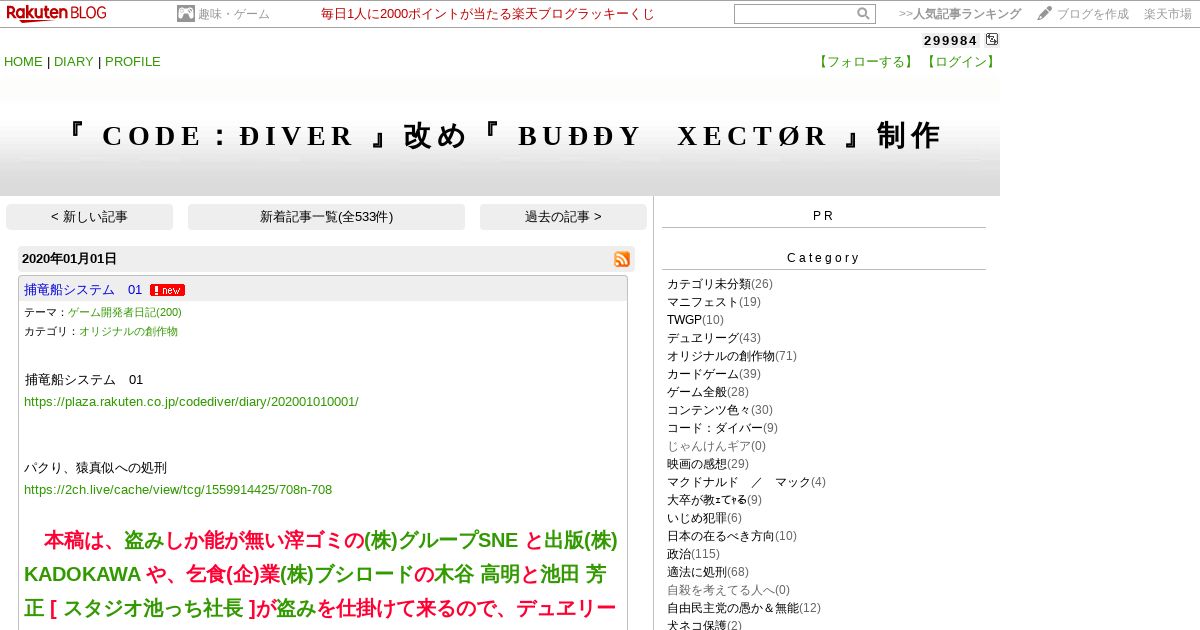Open theme ゲーム開発者日記(200)

(x=125, y=312)
